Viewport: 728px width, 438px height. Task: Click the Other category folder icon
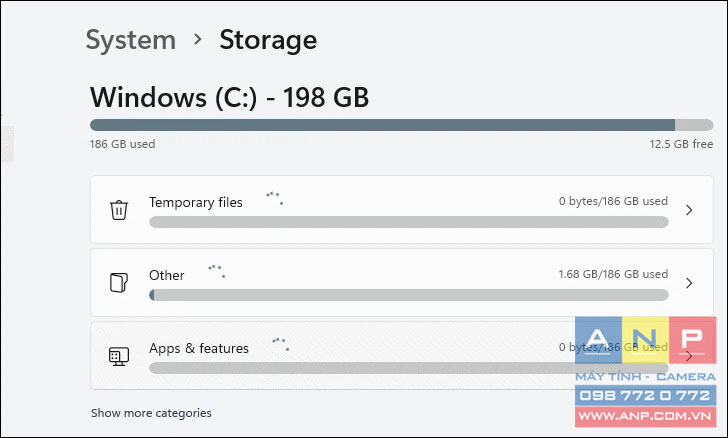point(119,282)
